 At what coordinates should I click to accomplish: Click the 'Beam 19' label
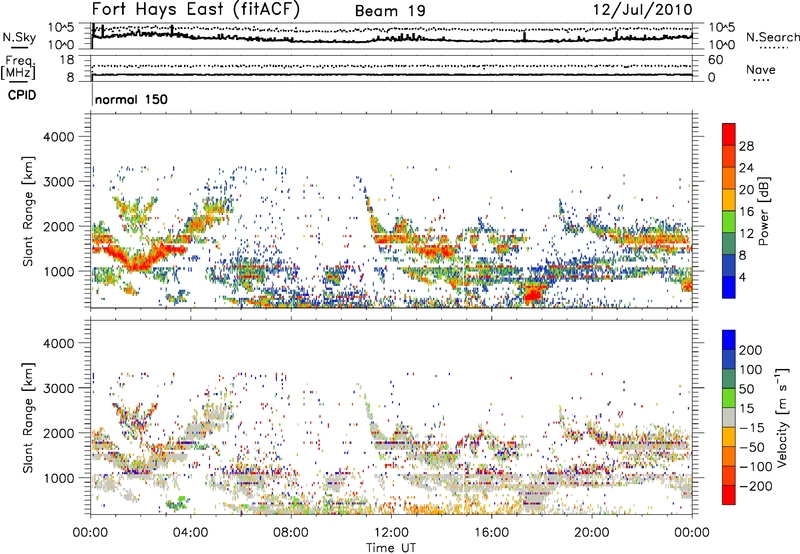point(390,11)
